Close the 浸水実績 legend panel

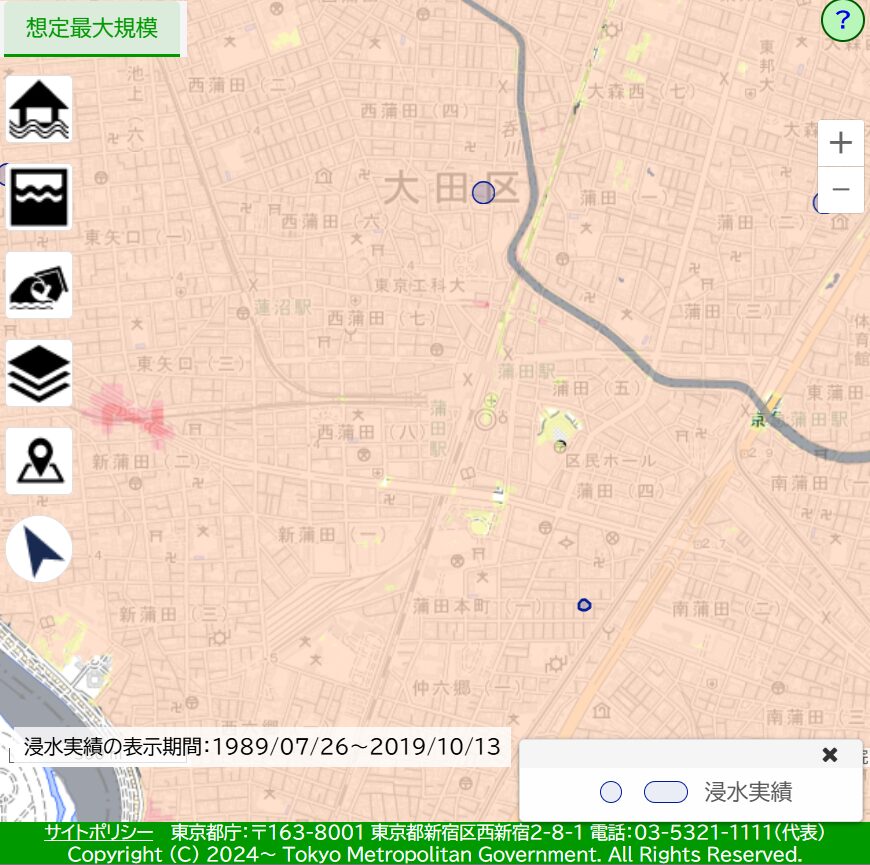(x=829, y=755)
